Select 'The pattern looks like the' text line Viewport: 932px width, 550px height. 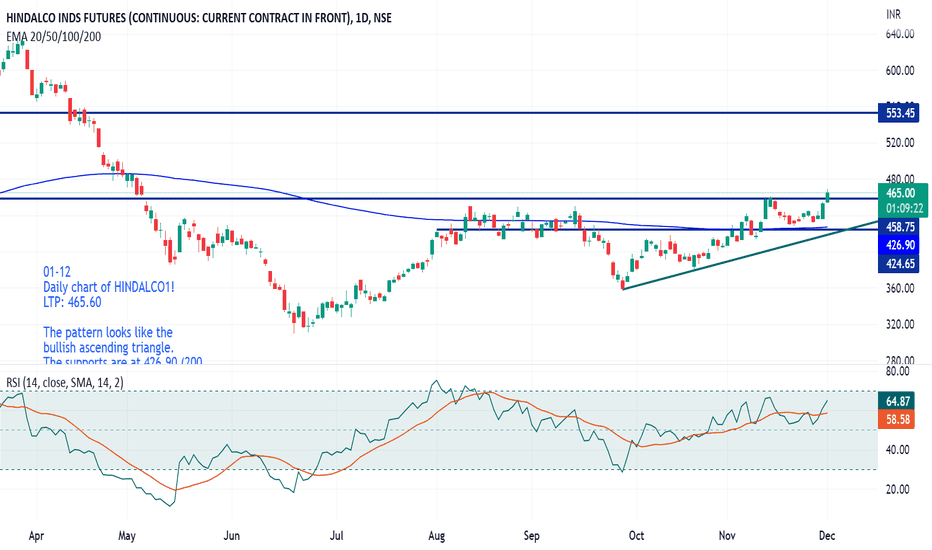[108, 332]
